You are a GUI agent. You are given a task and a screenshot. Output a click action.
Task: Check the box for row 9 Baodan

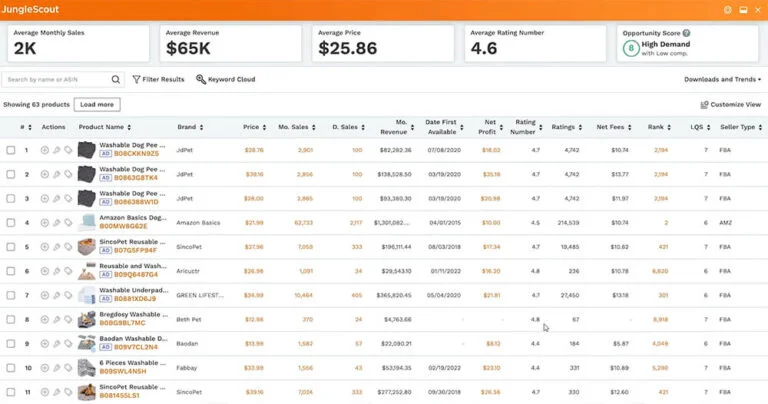(x=11, y=344)
